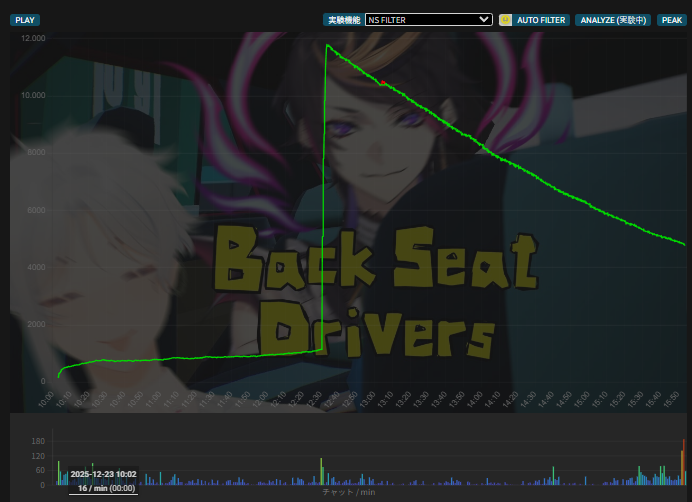Click the 10.000 y-axis label
692x502 pixels.
(x=33, y=95)
